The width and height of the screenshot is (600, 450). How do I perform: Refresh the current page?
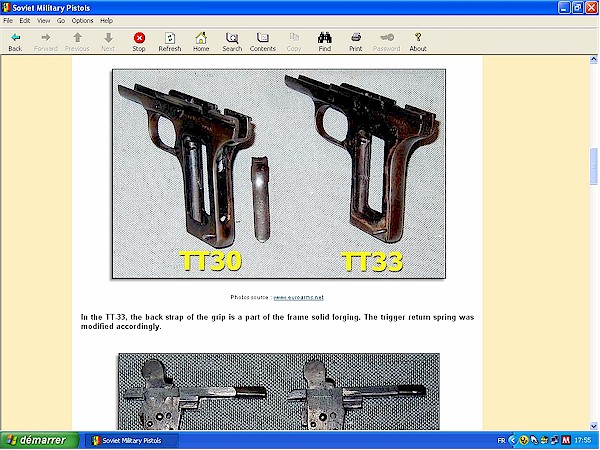(x=170, y=42)
